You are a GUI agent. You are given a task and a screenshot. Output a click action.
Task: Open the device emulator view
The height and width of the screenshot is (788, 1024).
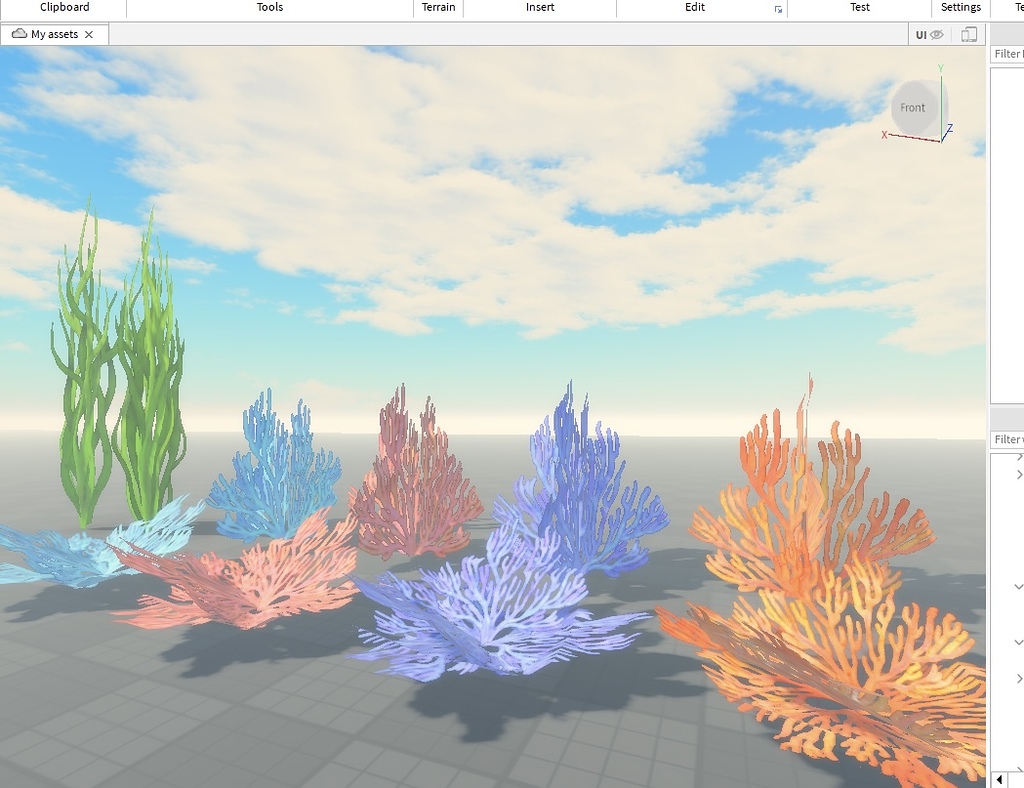[x=969, y=33]
